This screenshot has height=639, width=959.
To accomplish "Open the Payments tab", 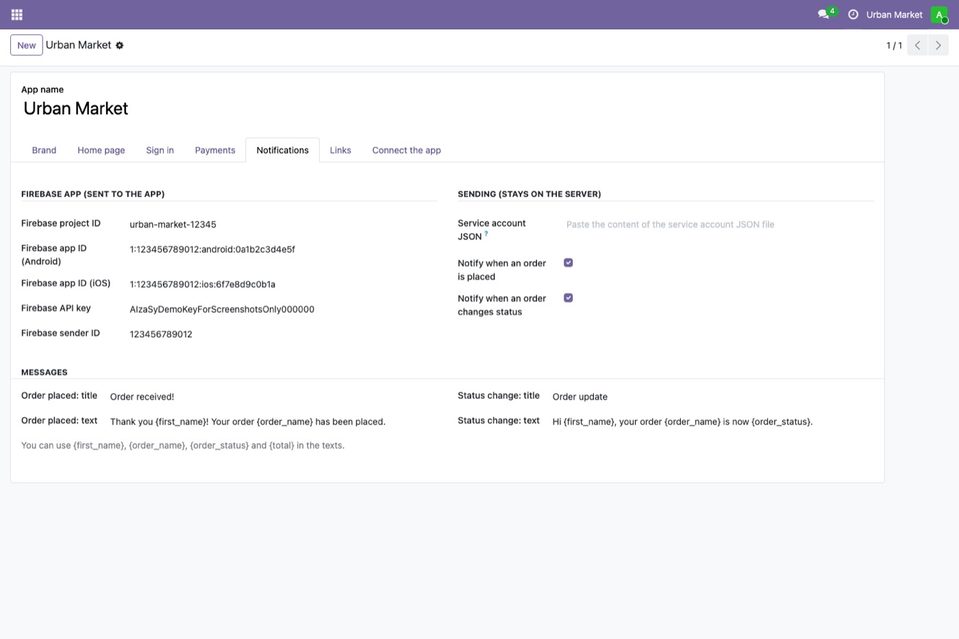I will tap(215, 150).
